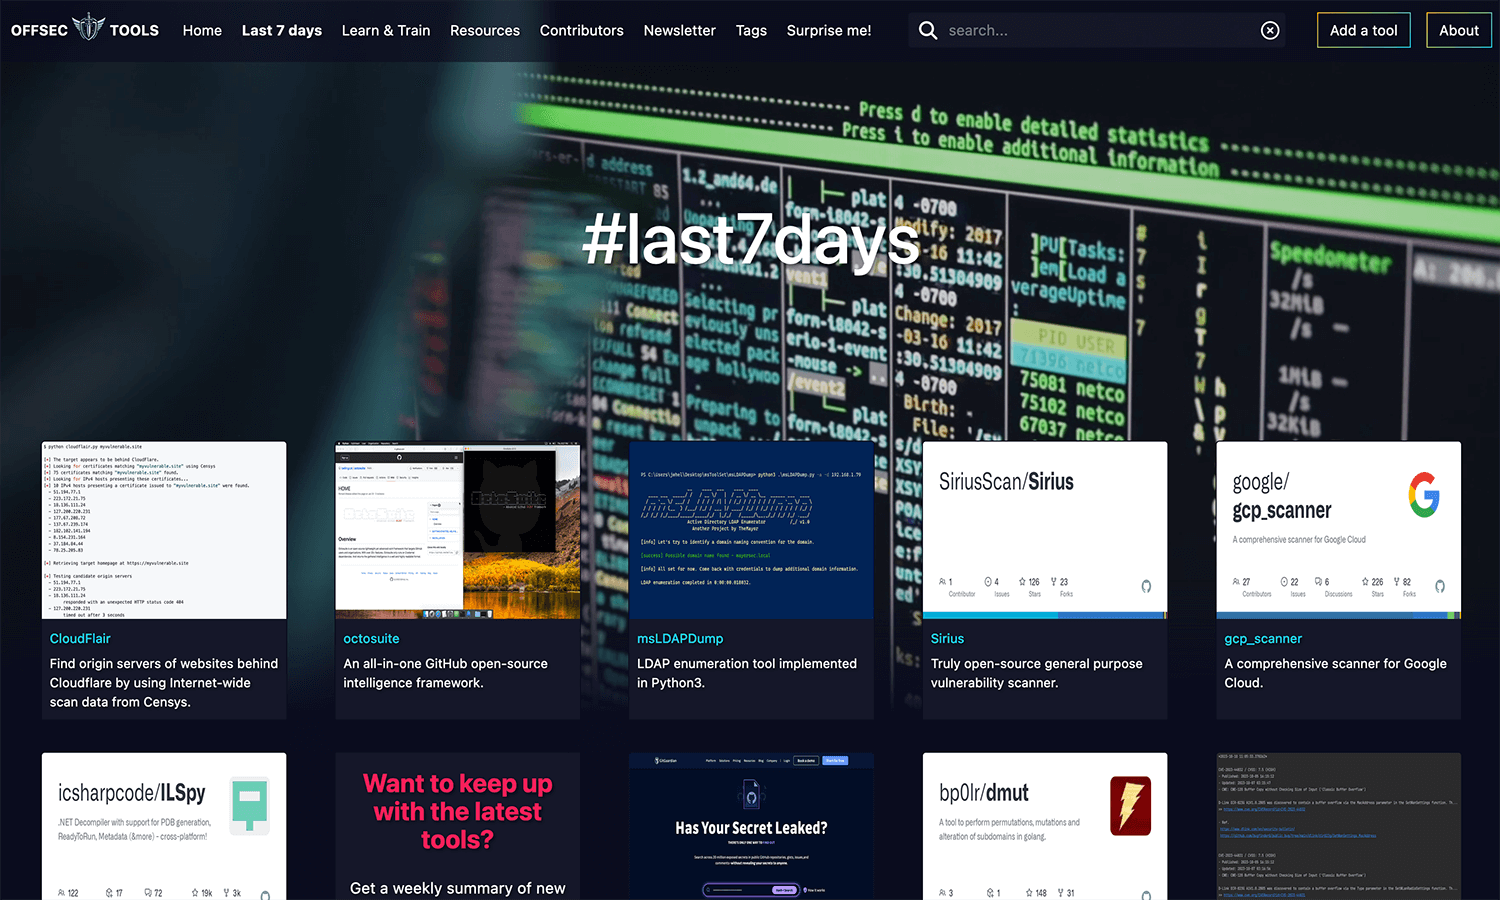Click 'An all-in-one GitHub open-source' description
Image resolution: width=1500 pixels, height=900 pixels.
446,673
